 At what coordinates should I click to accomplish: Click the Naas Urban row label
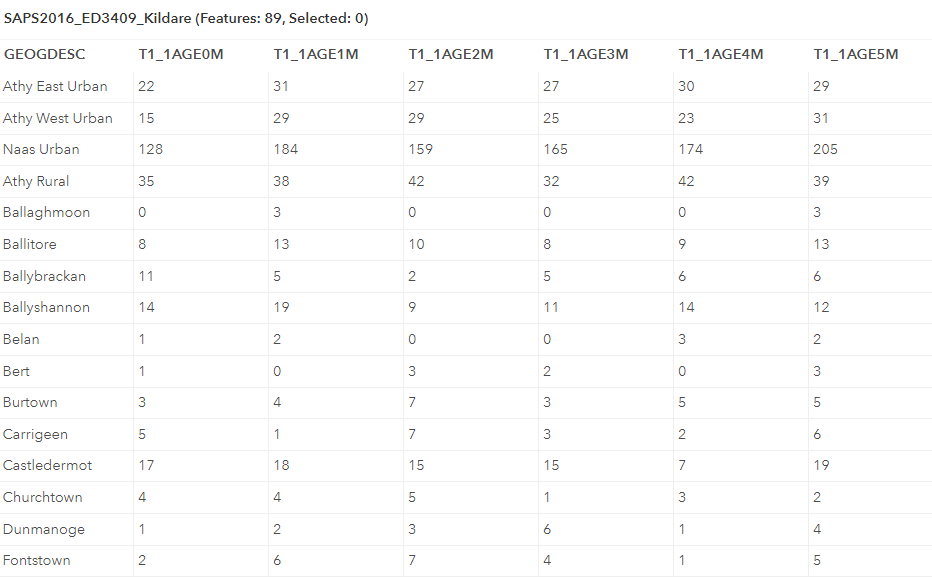click(41, 149)
